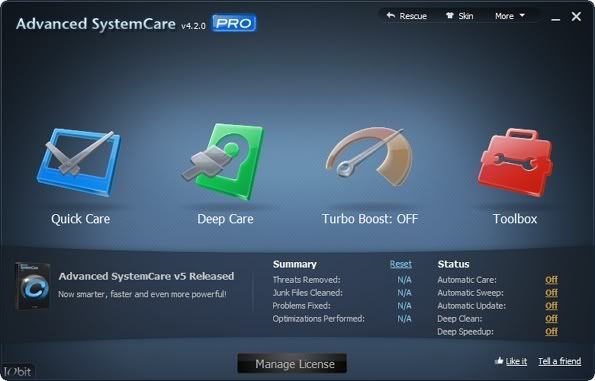
Task: Click the Automatic Care: label
Action: pos(467,280)
